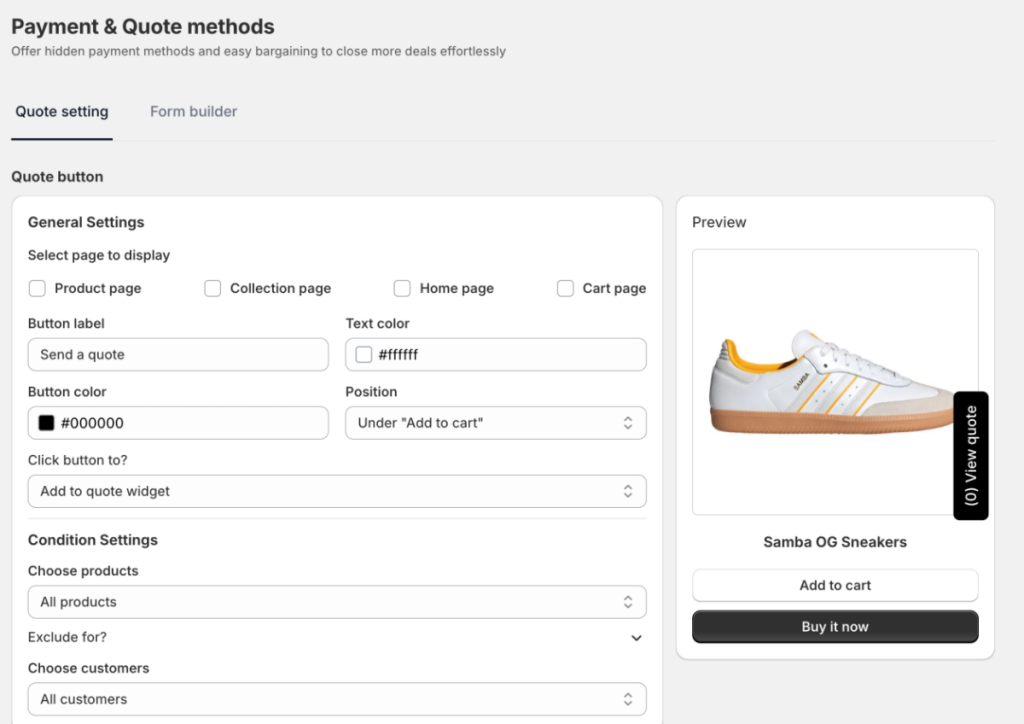This screenshot has width=1024, height=724.
Task: Click the Samba OG Sneakers product title
Action: click(835, 542)
